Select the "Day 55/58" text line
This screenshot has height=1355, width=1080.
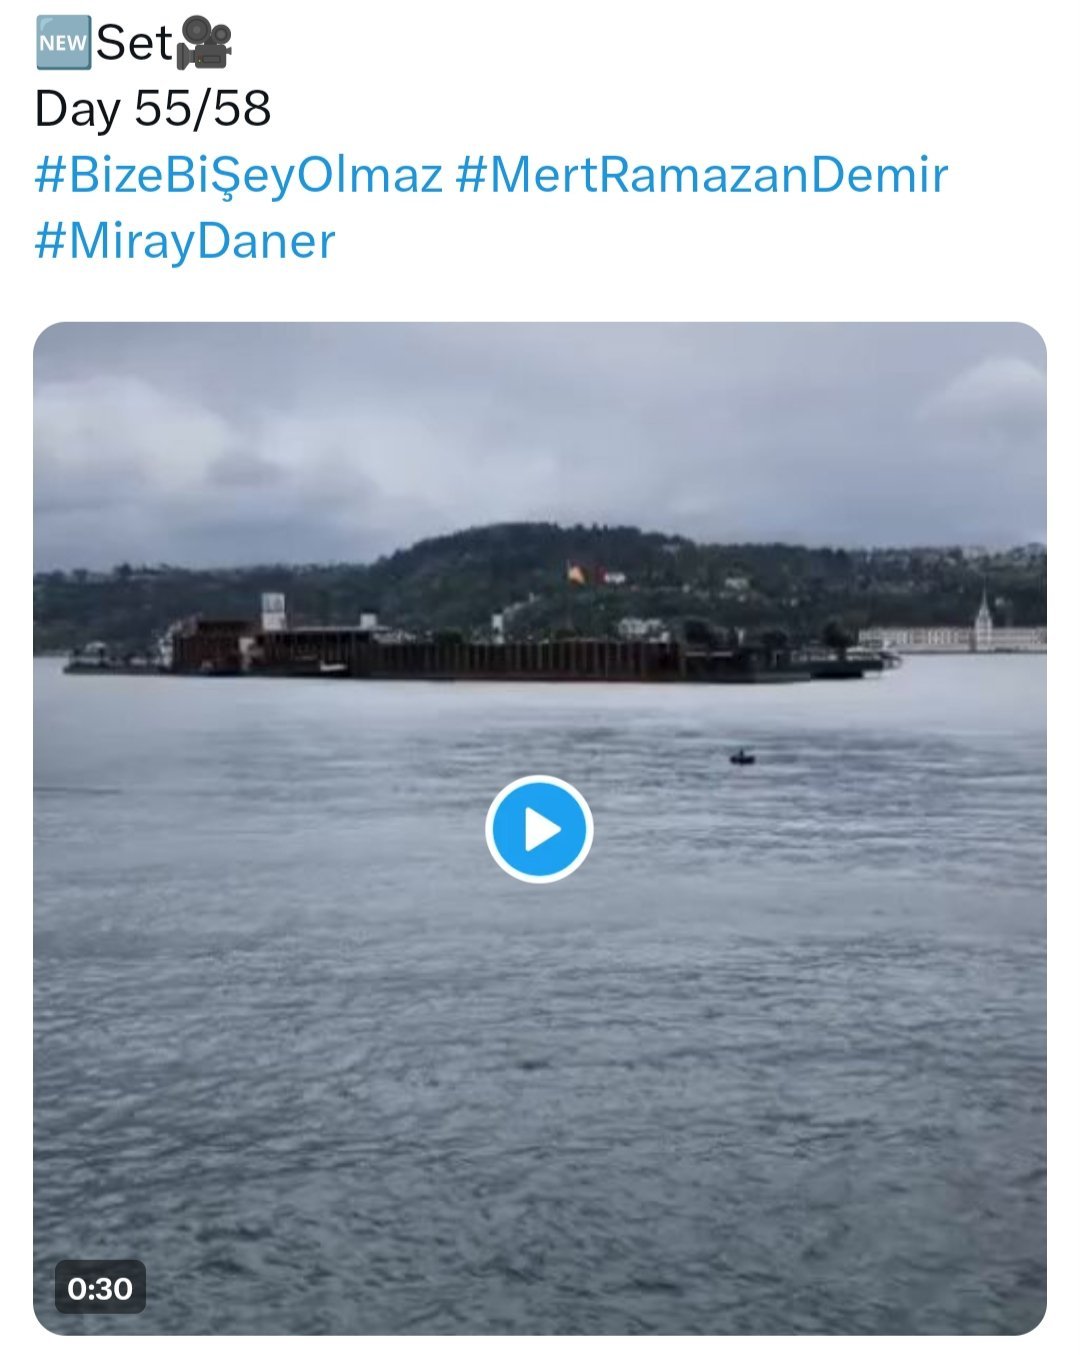(153, 108)
